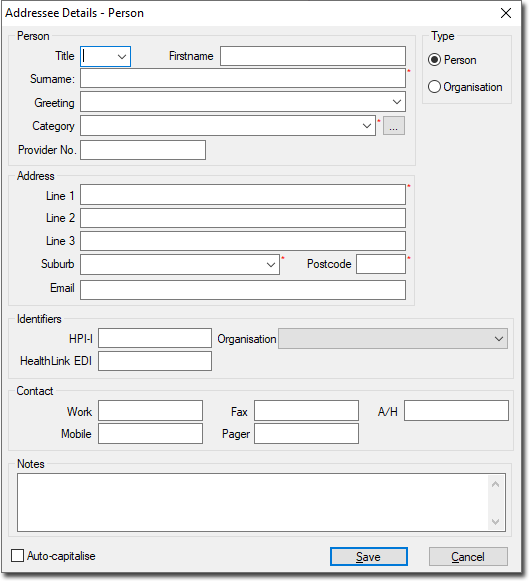This screenshot has height=582, width=530.
Task: Click the Save button
Action: (369, 557)
